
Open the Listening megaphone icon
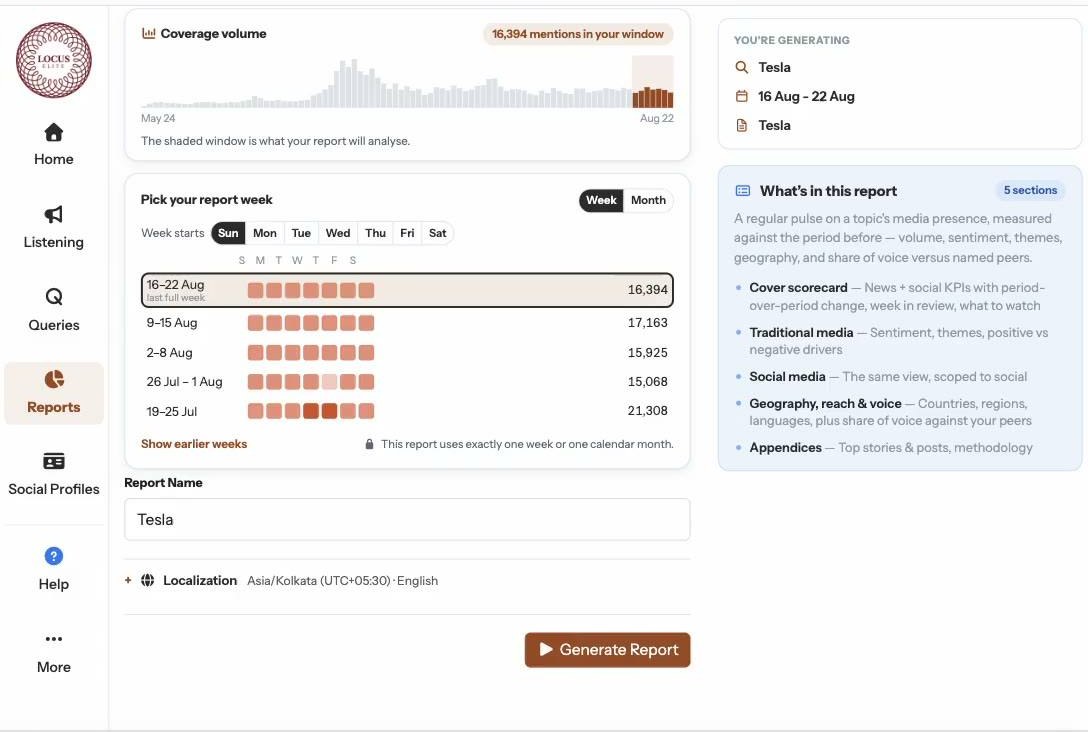pyautogui.click(x=53, y=214)
